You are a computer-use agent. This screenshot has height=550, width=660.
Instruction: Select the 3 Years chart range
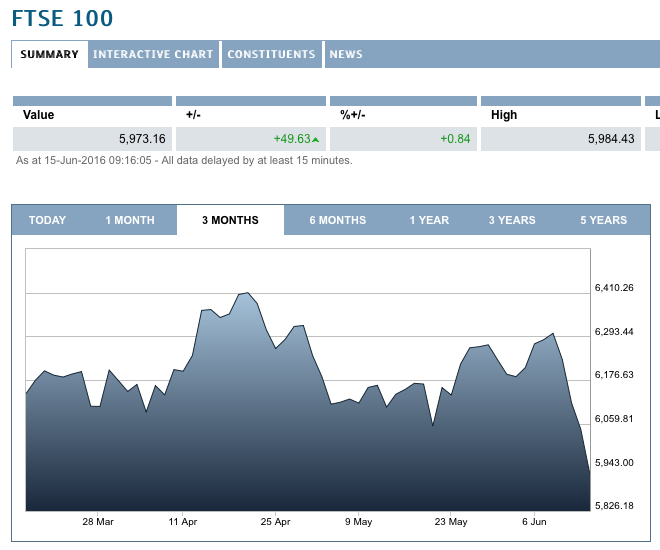click(512, 220)
